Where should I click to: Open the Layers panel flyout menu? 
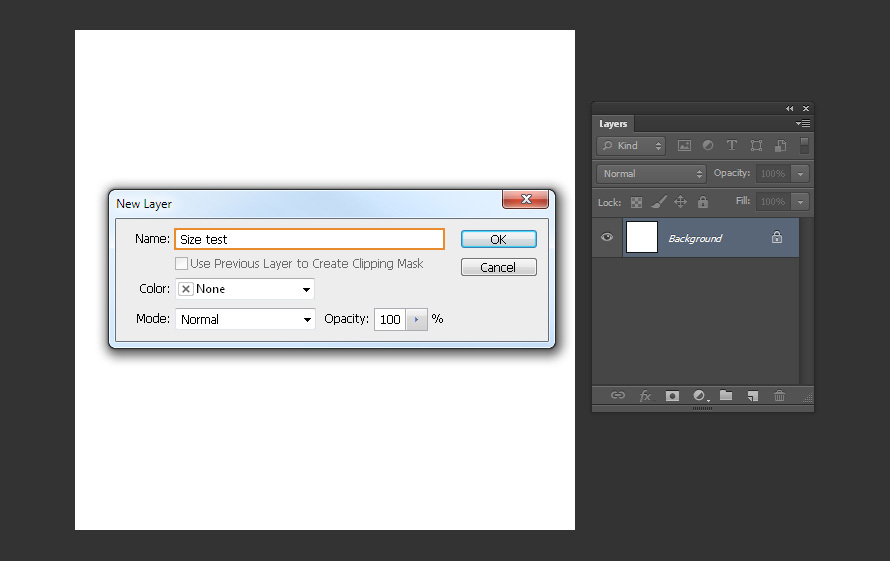(x=803, y=124)
